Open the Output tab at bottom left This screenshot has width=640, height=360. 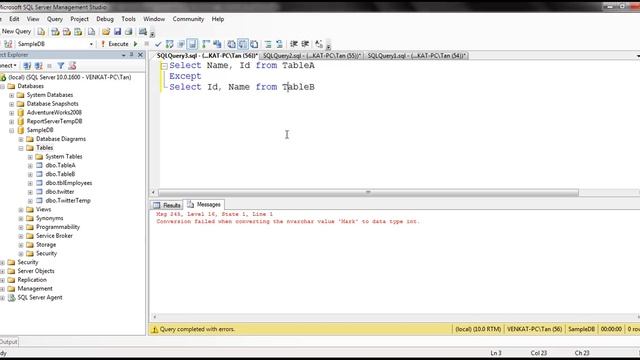(x=9, y=342)
